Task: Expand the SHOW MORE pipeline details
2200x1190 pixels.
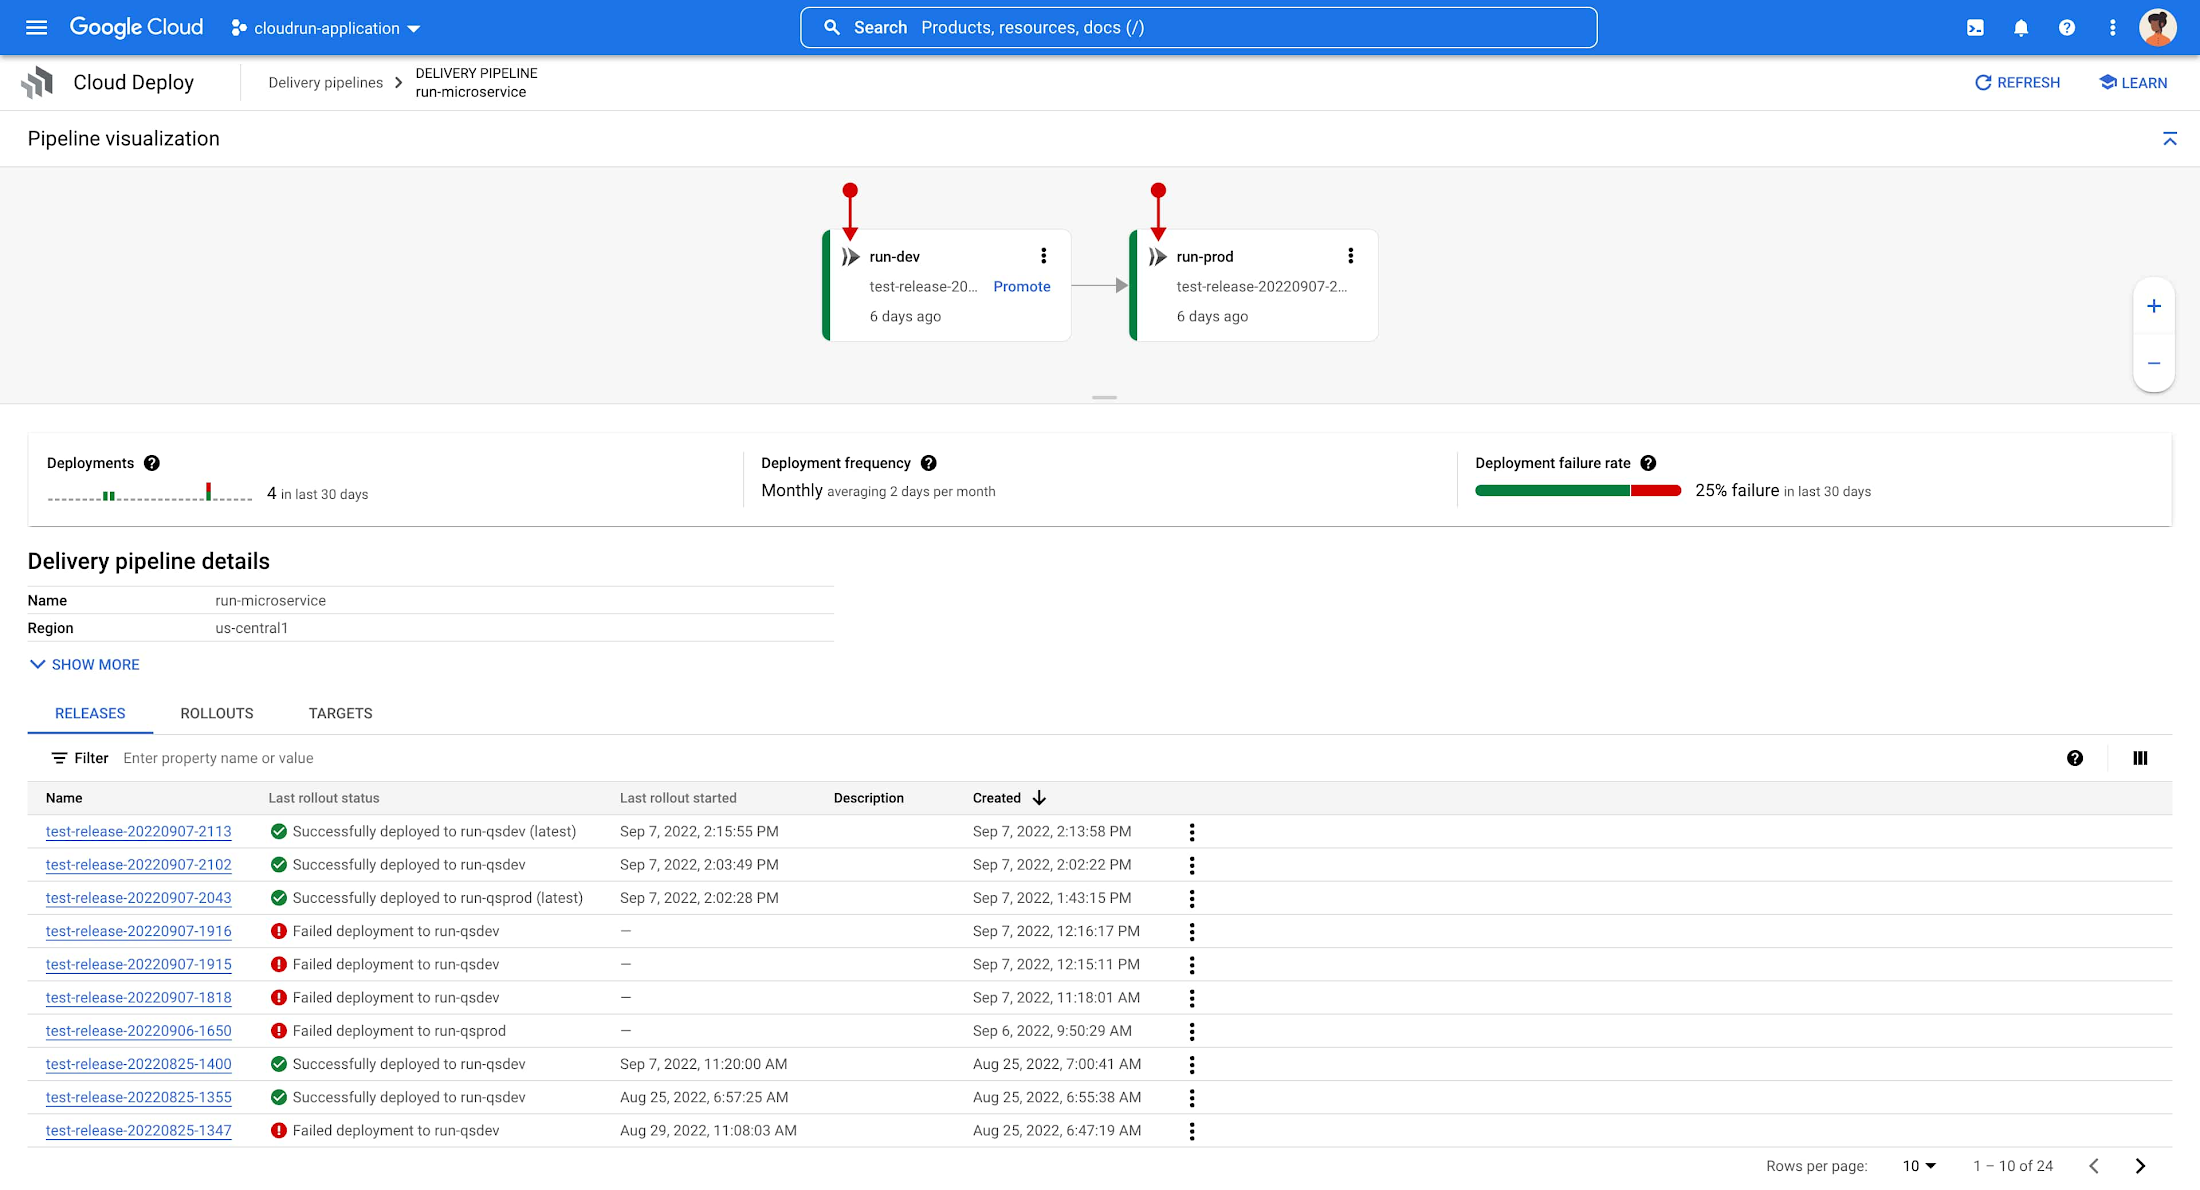Action: tap(83, 664)
